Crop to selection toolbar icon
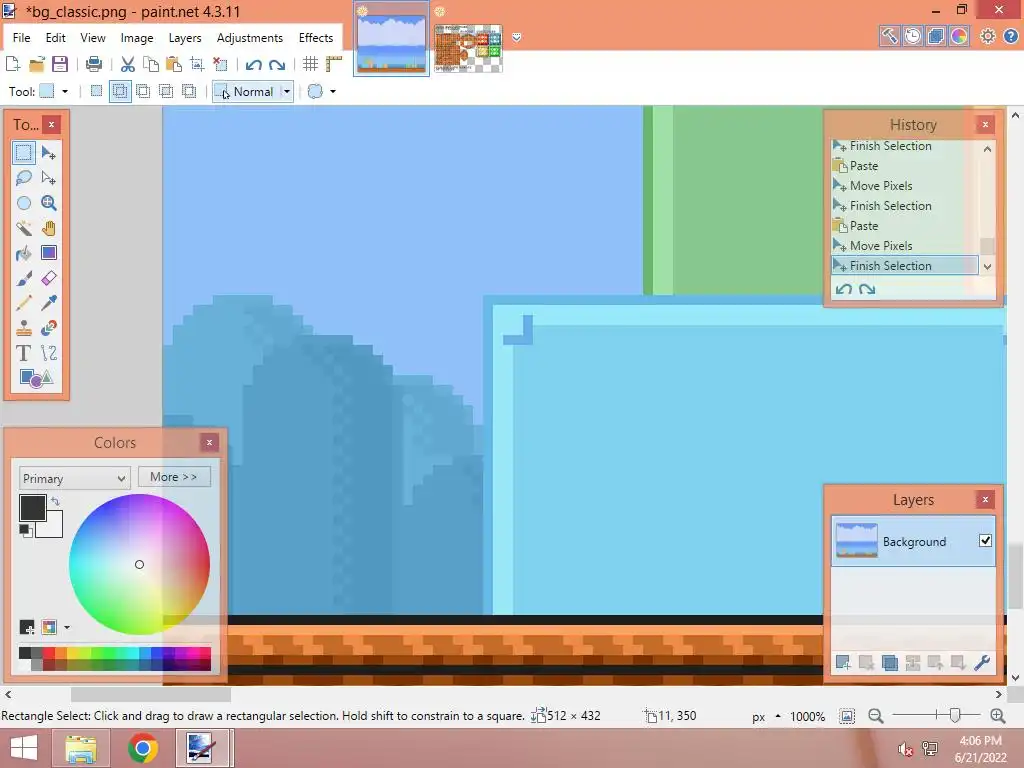1024x768 pixels. (x=197, y=64)
